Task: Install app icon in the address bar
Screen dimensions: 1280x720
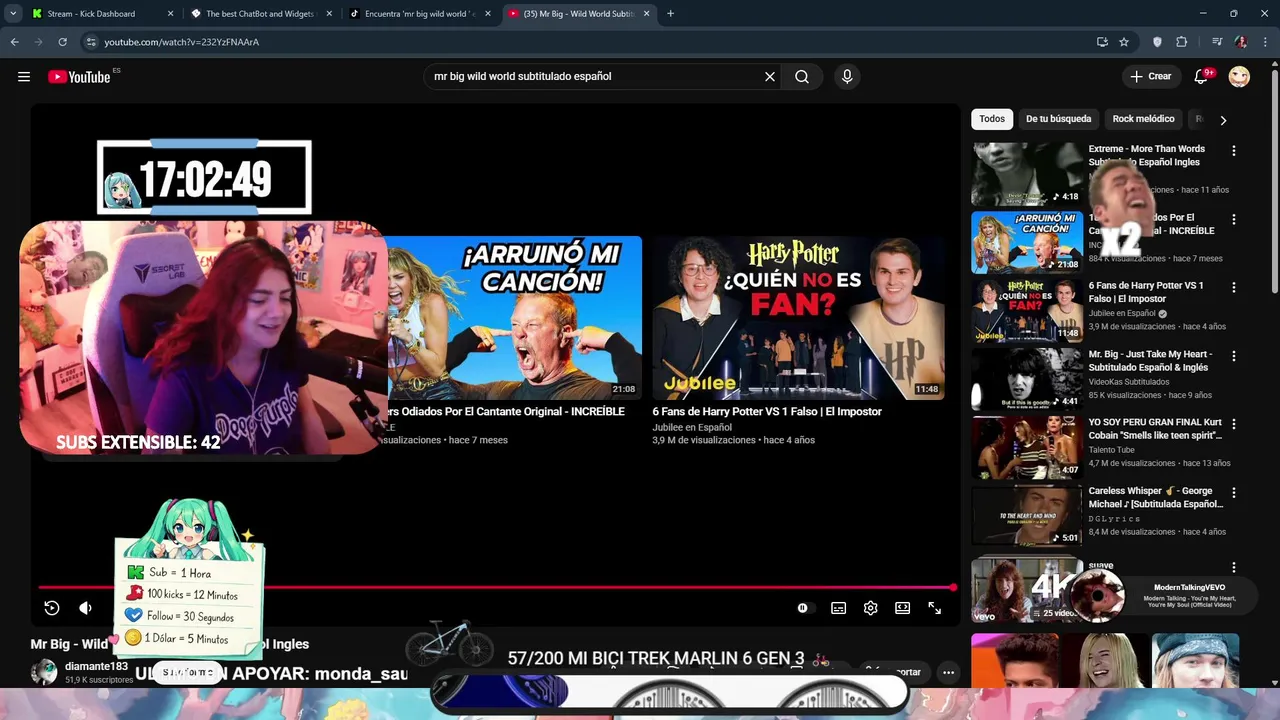Action: click(x=1102, y=42)
